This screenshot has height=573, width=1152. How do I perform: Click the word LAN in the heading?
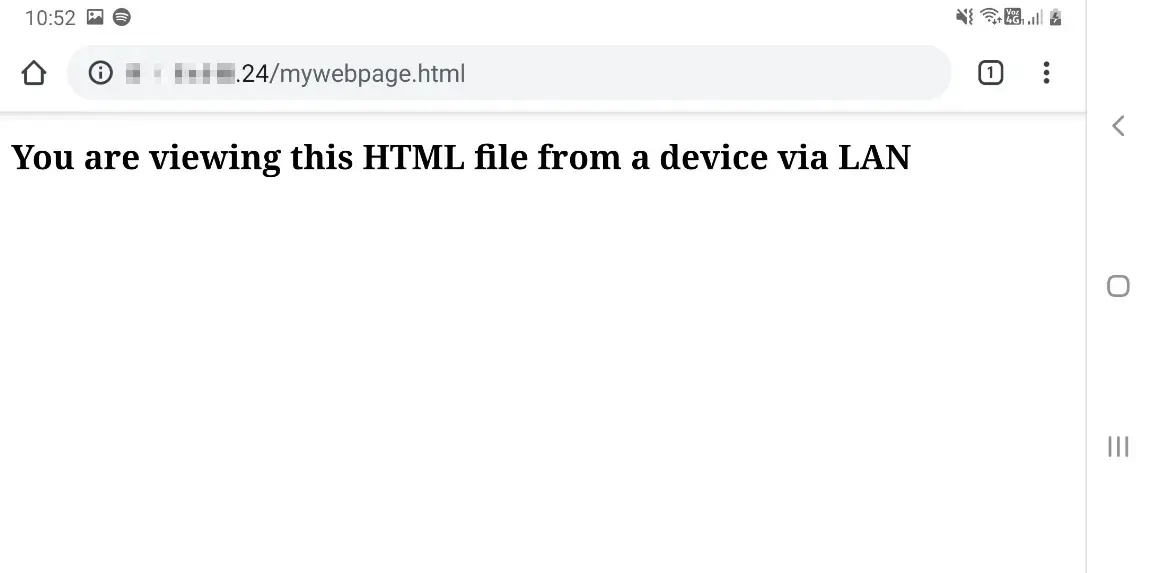tap(874, 158)
